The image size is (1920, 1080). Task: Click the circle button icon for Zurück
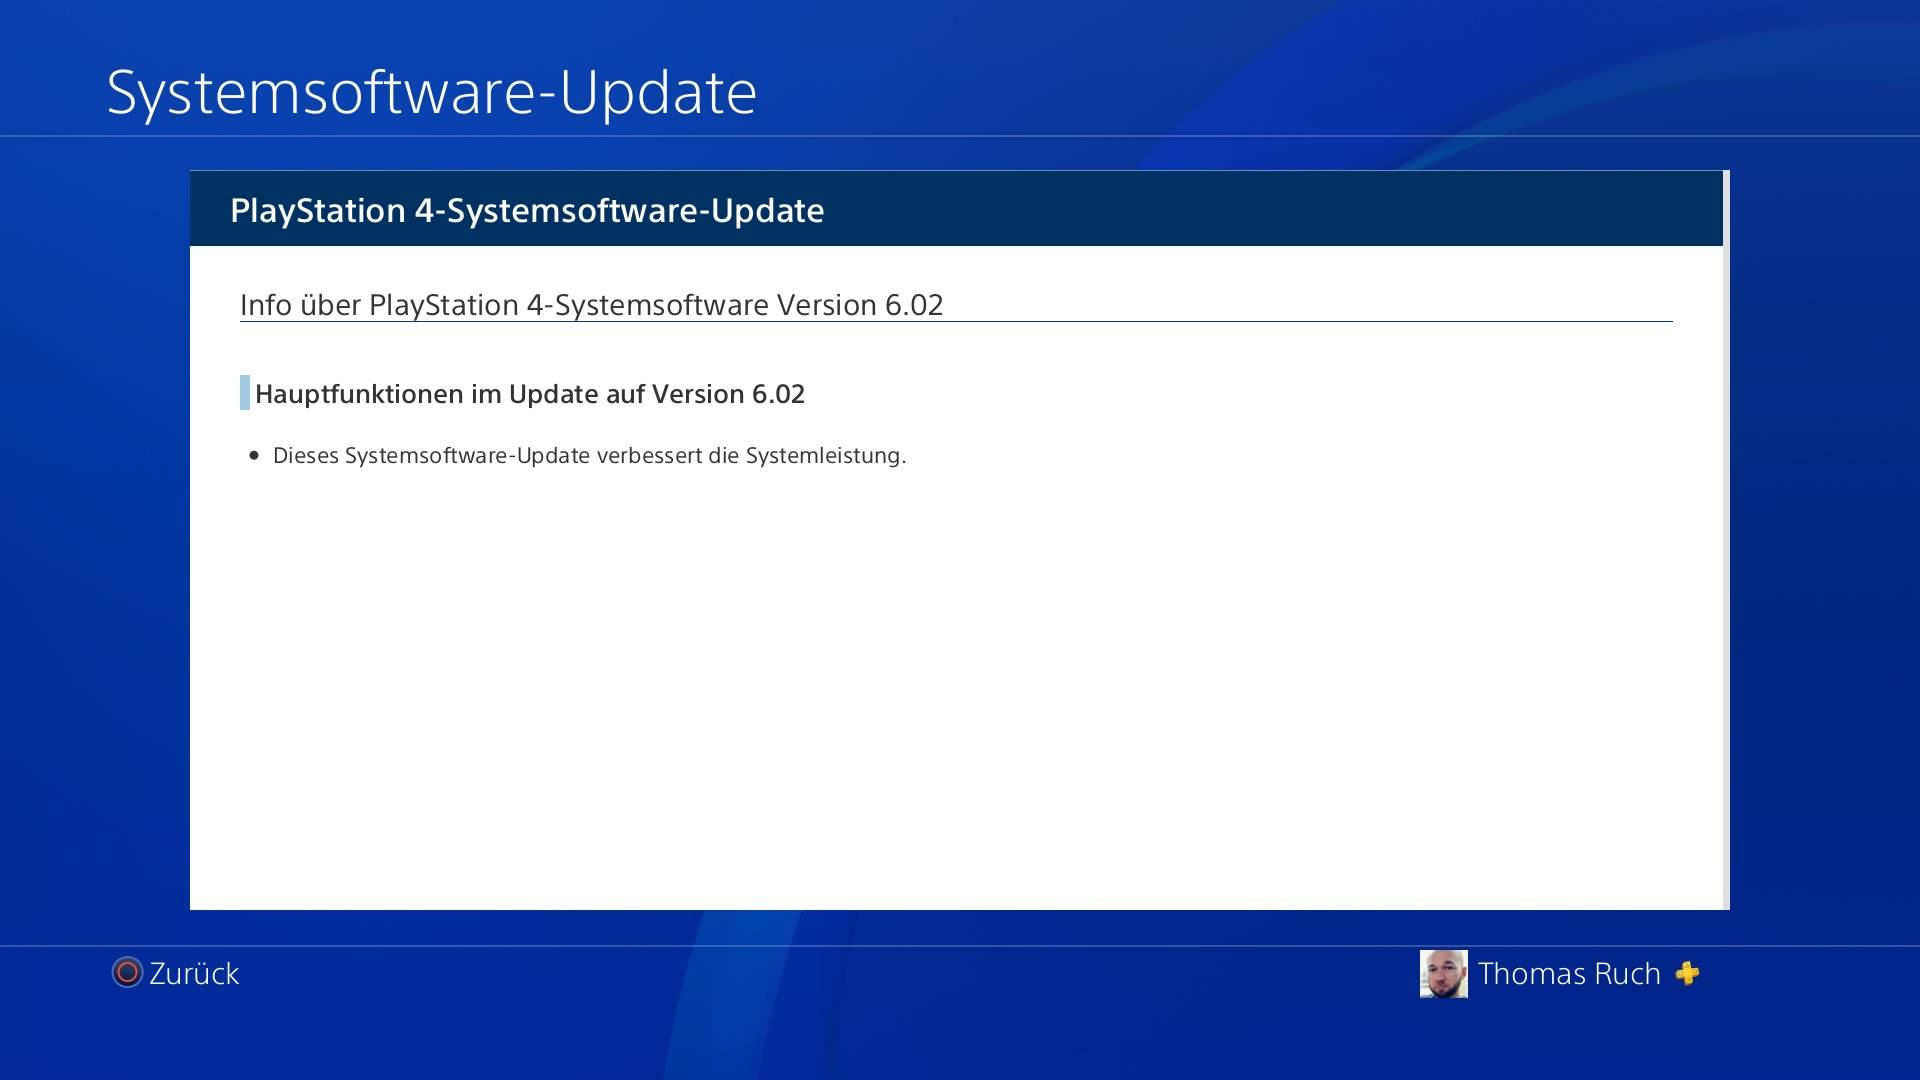pyautogui.click(x=127, y=973)
